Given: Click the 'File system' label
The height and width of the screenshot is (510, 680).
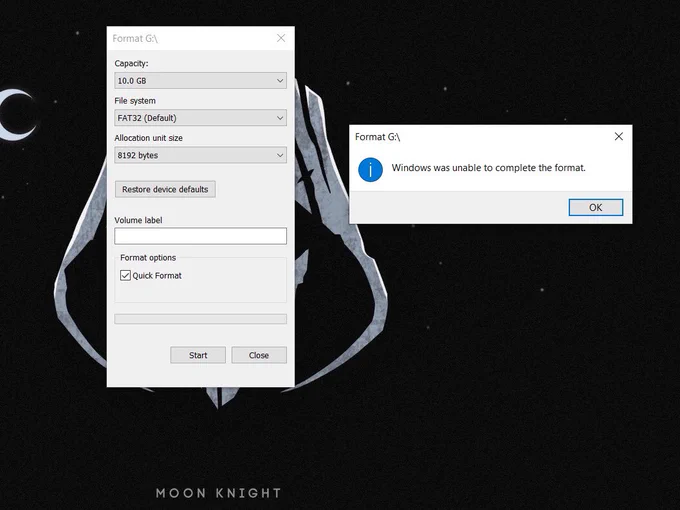Looking at the screenshot, I should click(x=135, y=101).
